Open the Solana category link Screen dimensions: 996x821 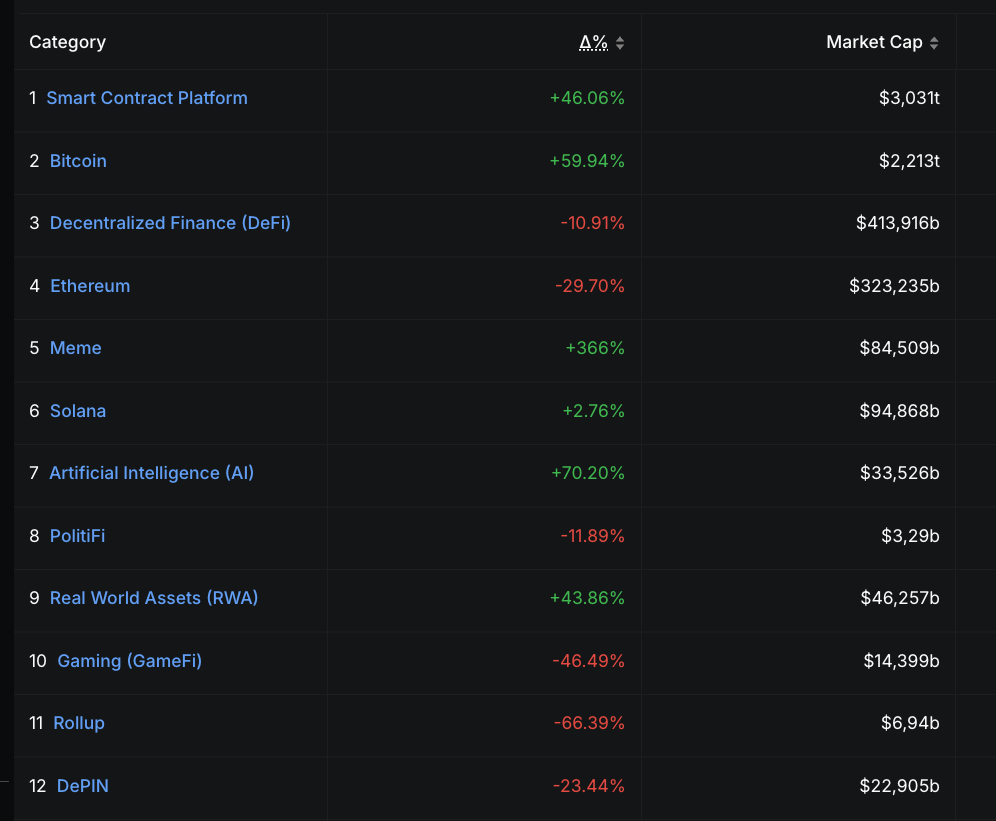77,411
